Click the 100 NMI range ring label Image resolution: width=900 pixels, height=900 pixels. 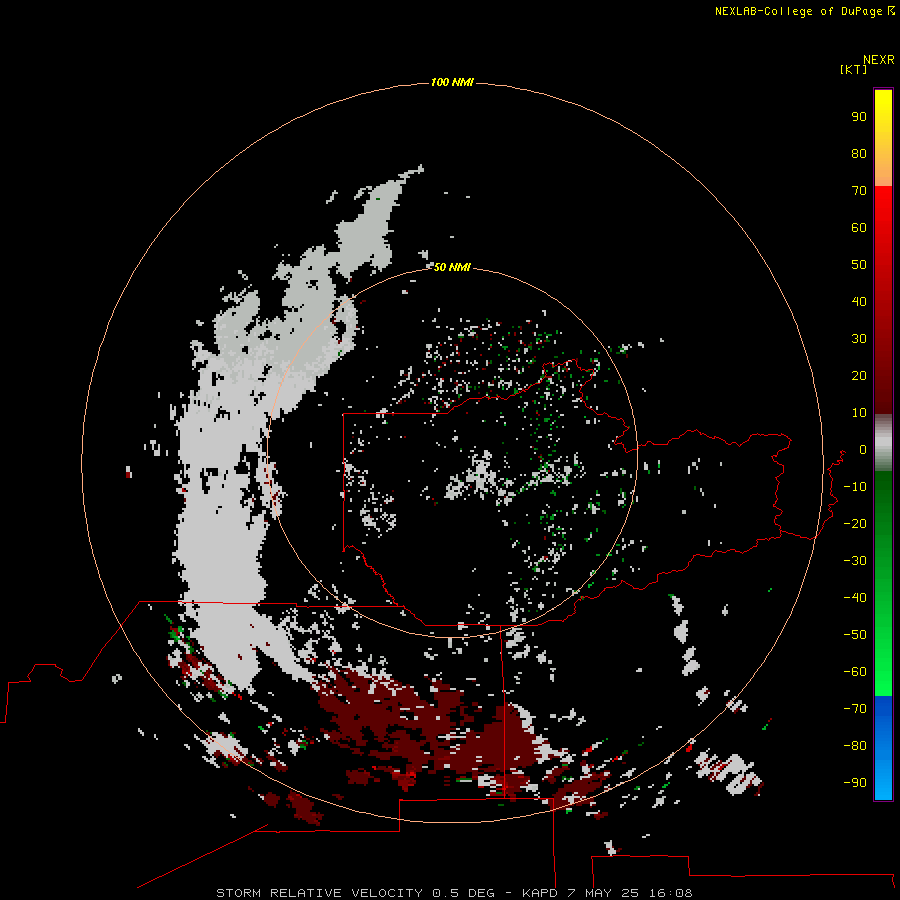(452, 82)
